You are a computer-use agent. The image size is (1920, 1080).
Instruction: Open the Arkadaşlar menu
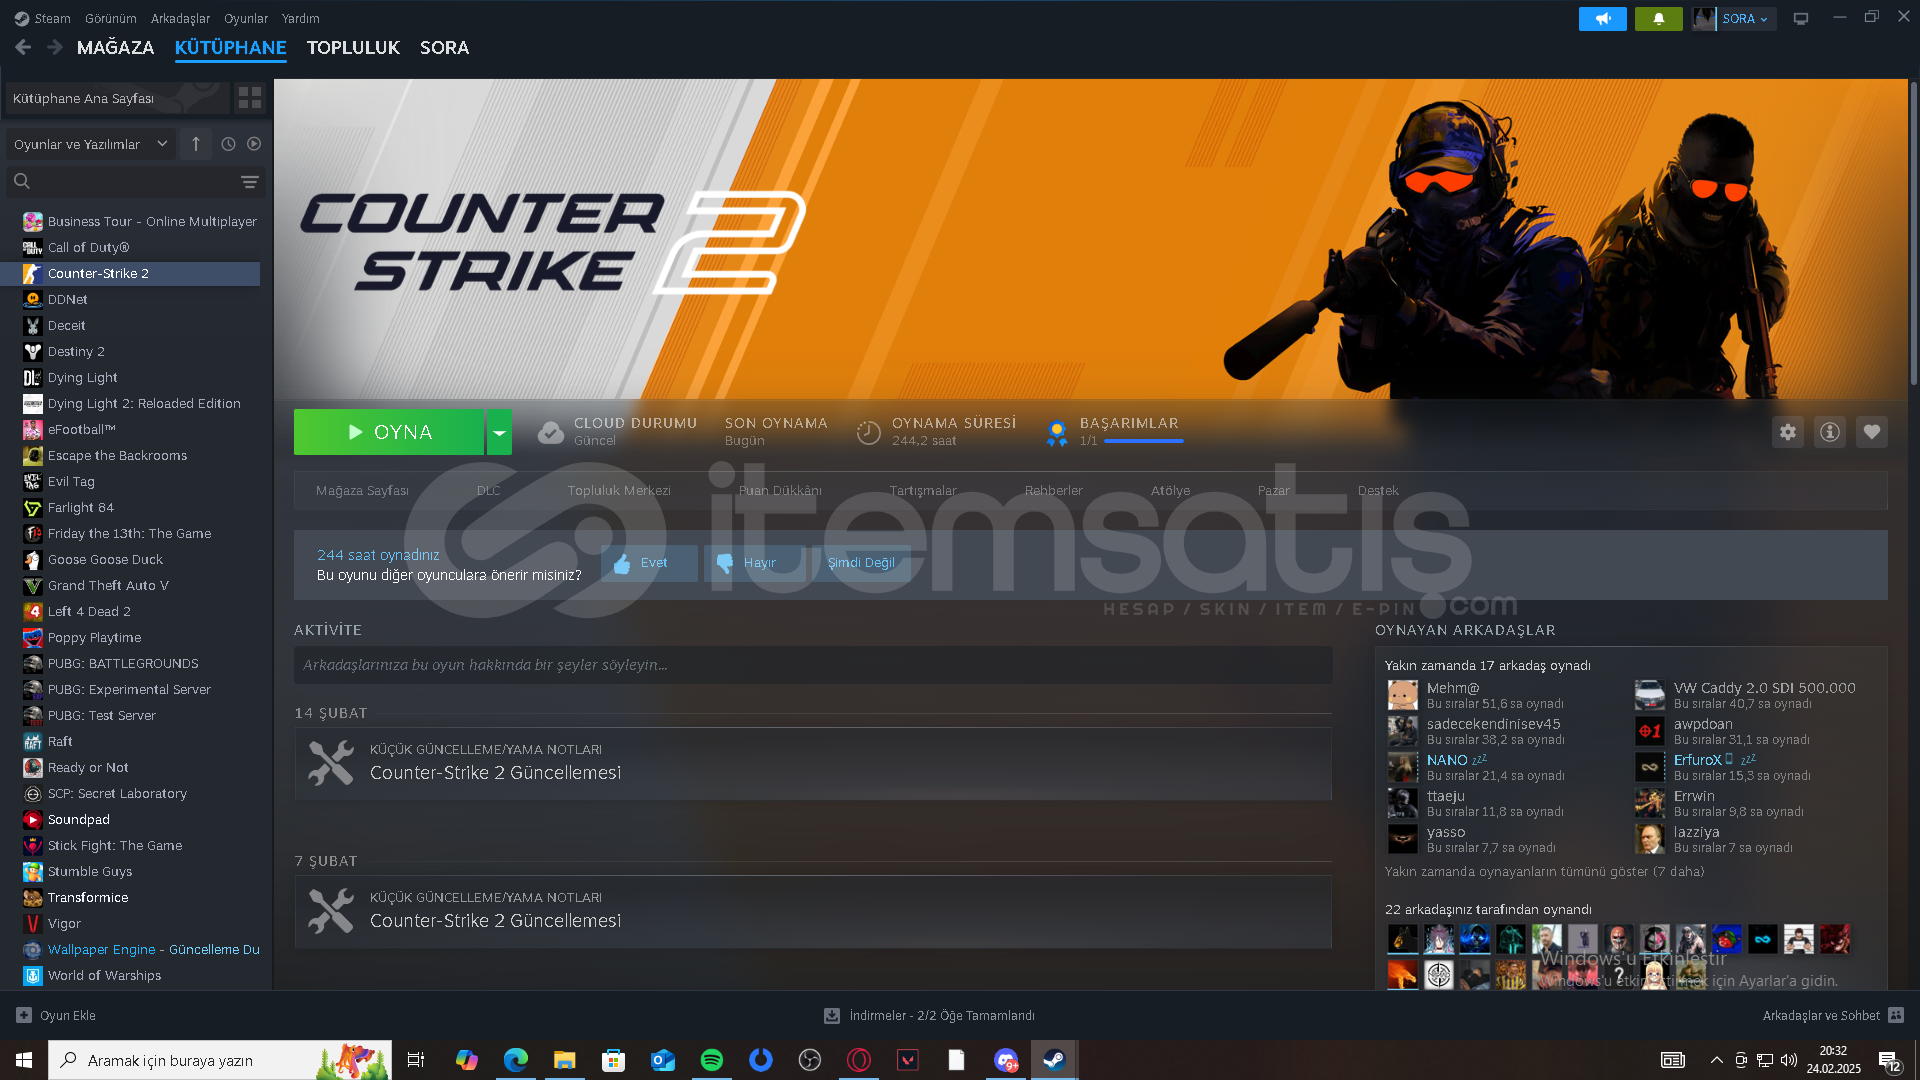pos(180,18)
